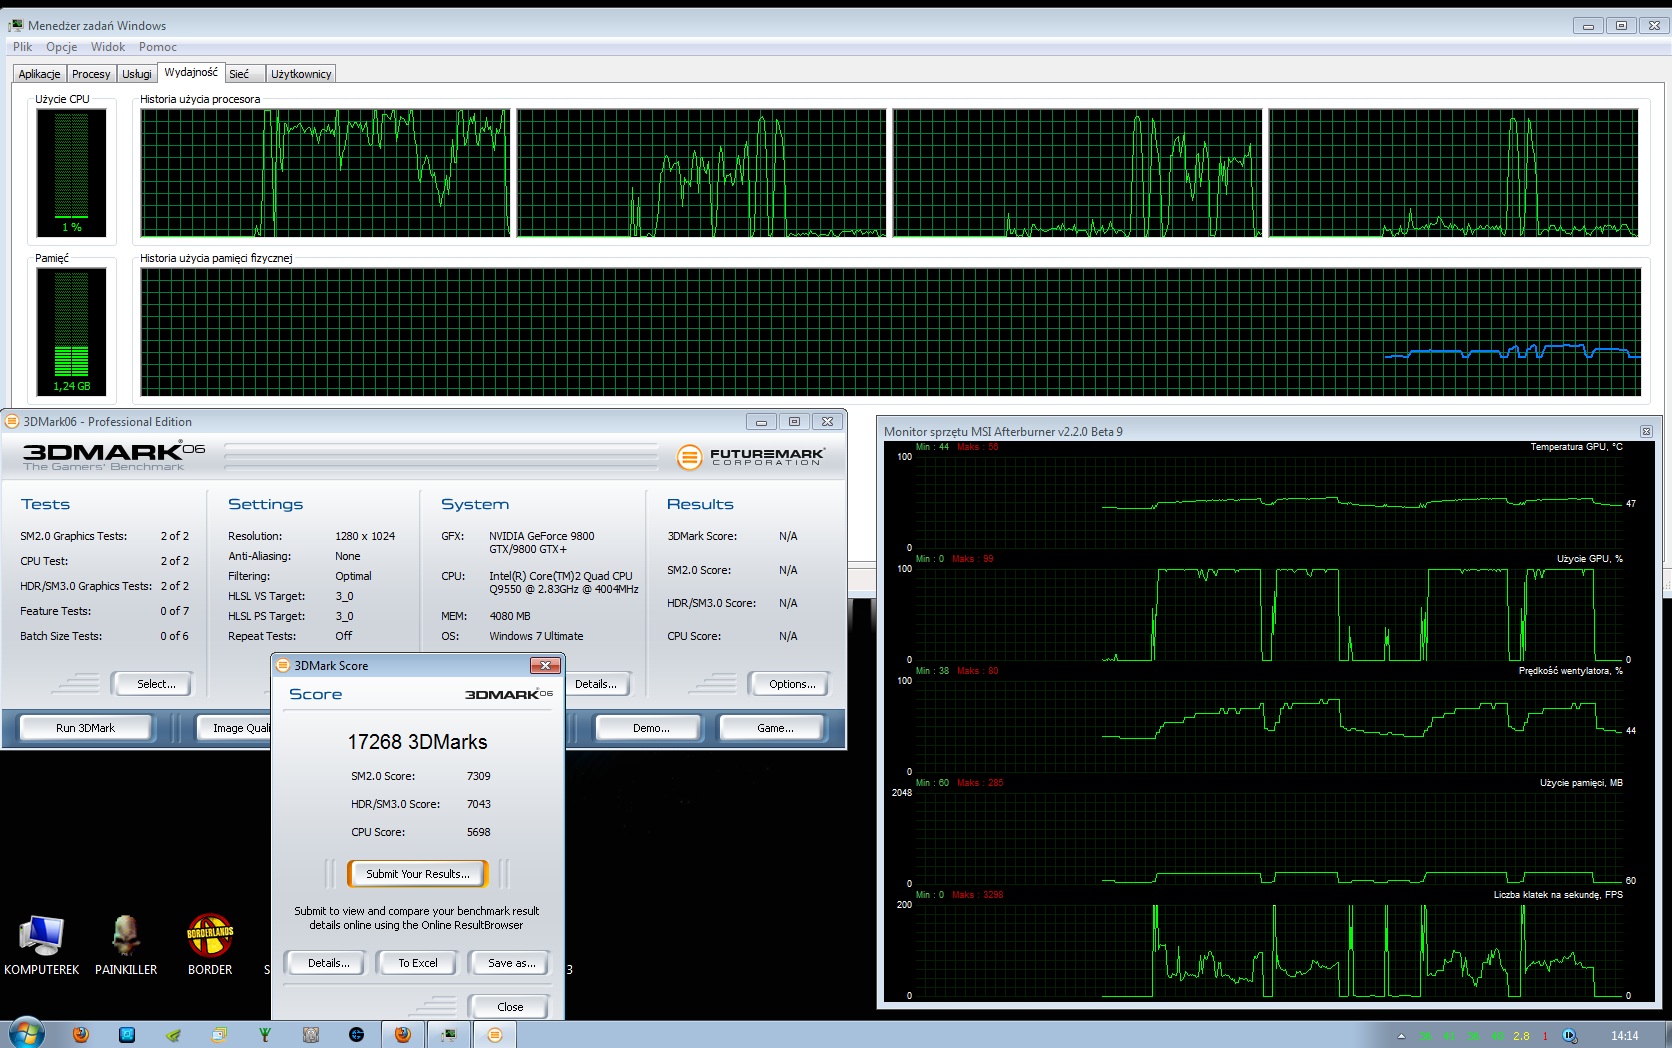1672x1048 pixels.
Task: Click Save as in score dialog
Action: click(x=511, y=963)
